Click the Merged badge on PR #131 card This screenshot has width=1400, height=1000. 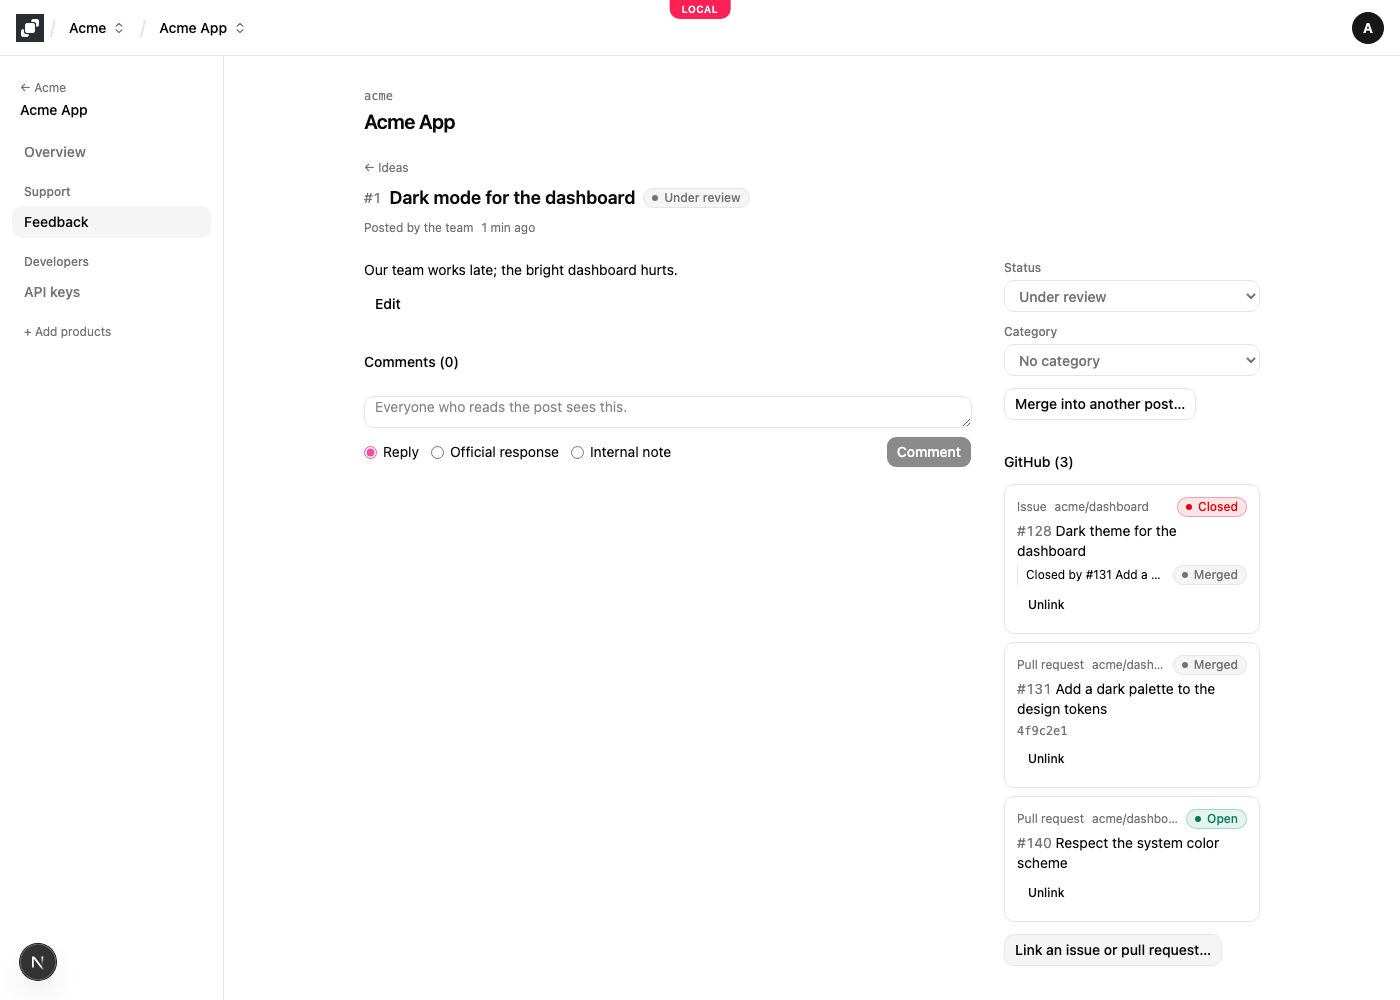click(x=1210, y=665)
